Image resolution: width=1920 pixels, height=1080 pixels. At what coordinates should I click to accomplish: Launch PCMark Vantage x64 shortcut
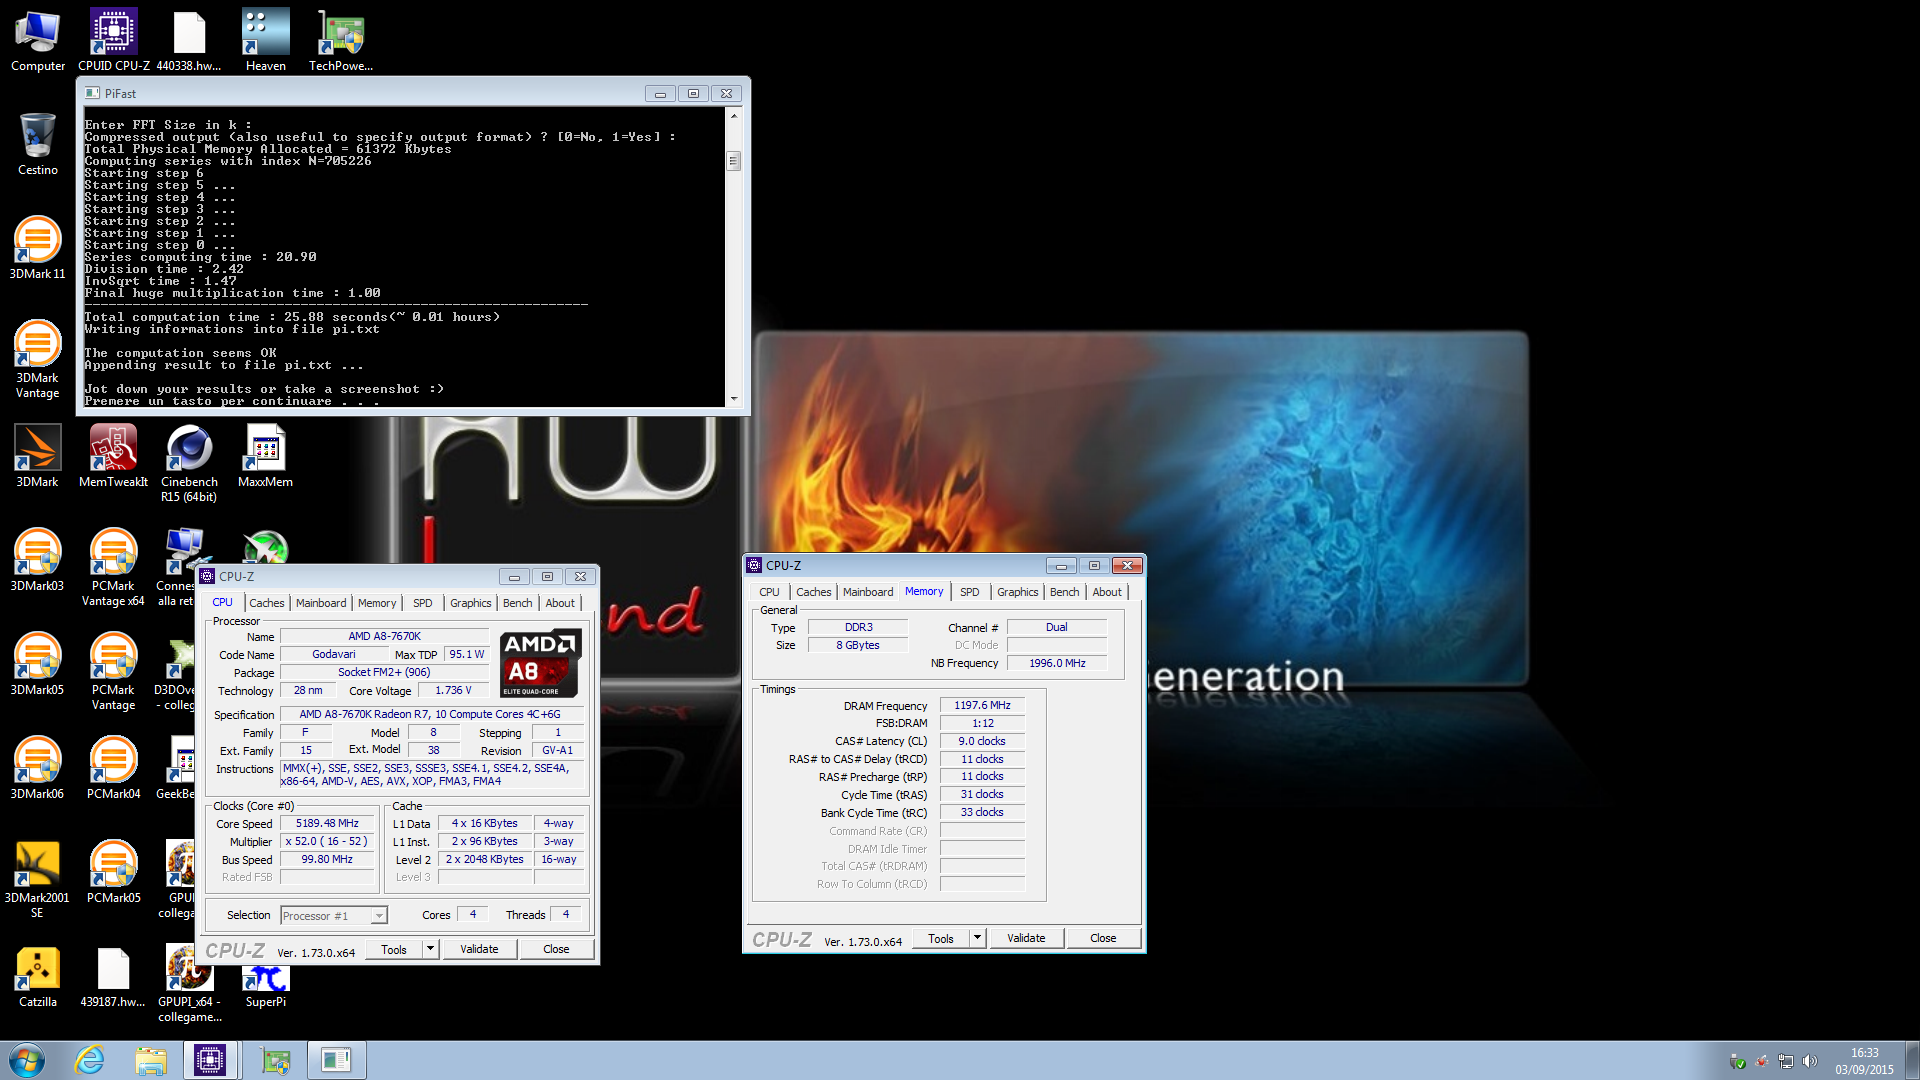click(113, 568)
